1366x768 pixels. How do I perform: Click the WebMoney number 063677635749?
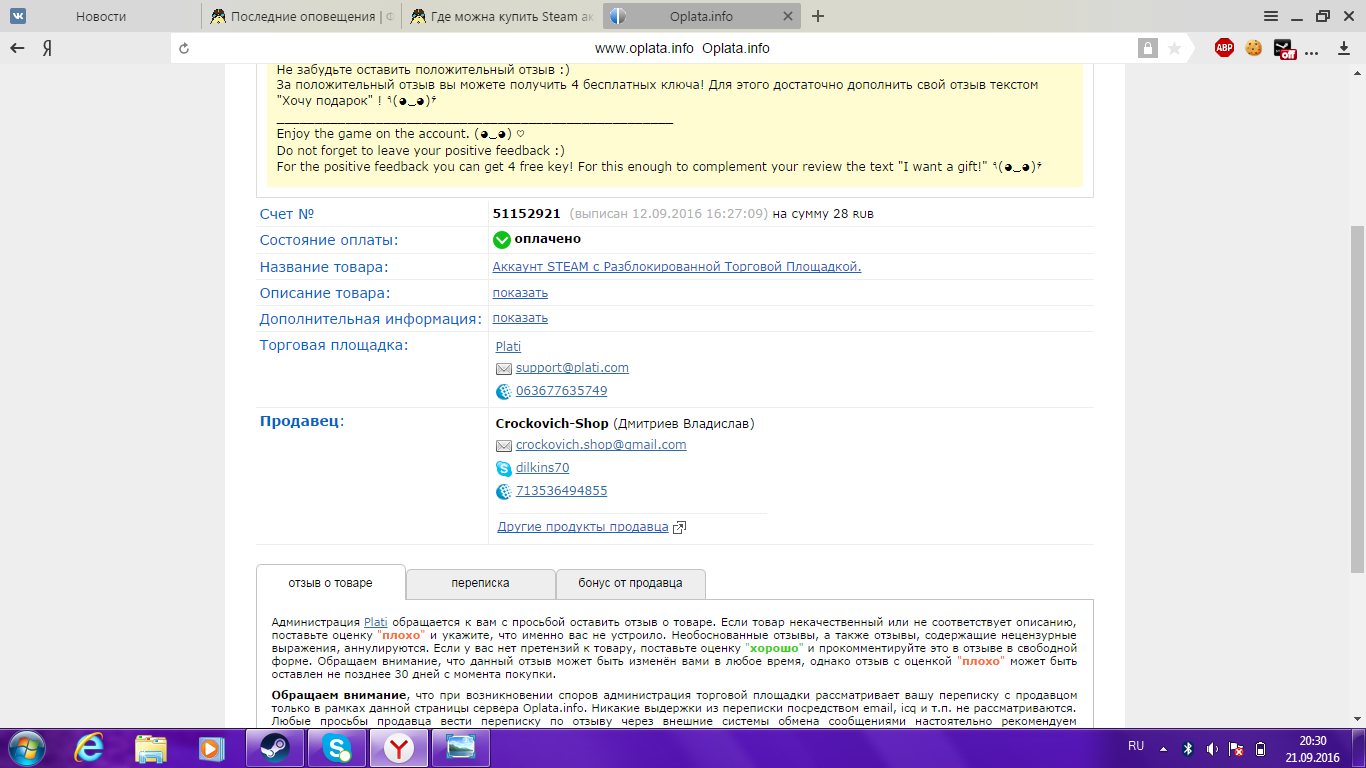pos(561,391)
